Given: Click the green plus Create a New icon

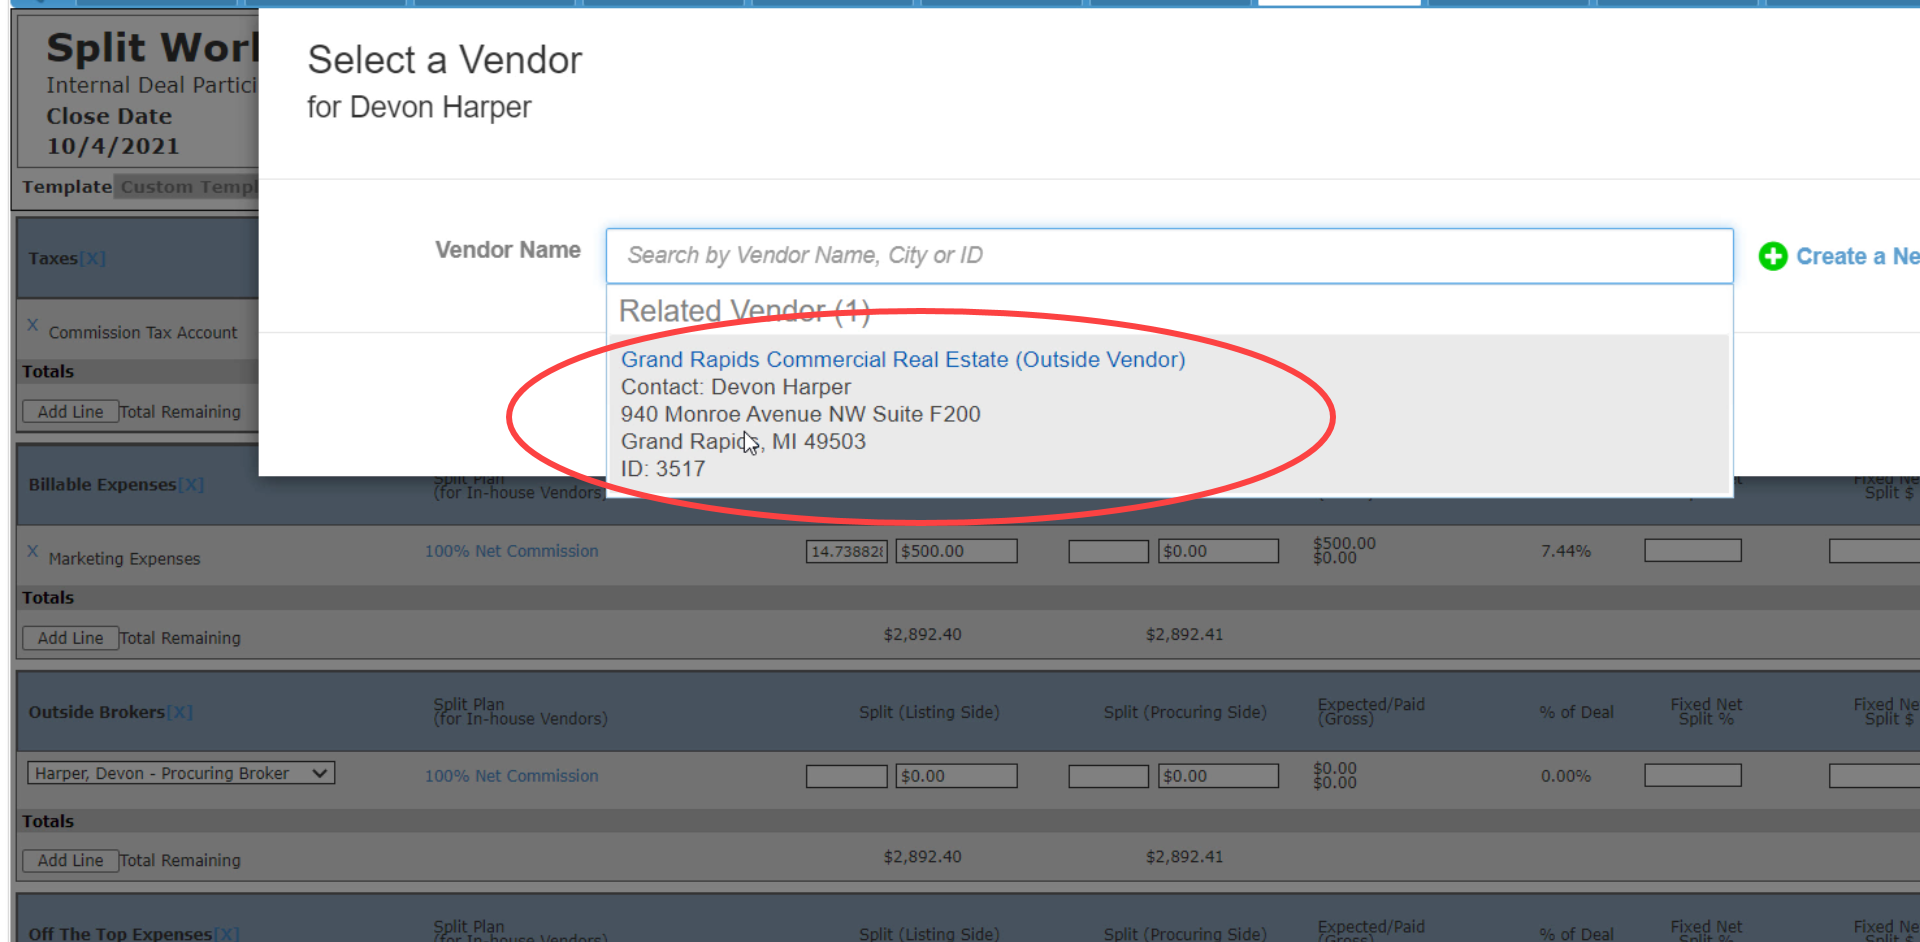Looking at the screenshot, I should pyautogui.click(x=1772, y=257).
